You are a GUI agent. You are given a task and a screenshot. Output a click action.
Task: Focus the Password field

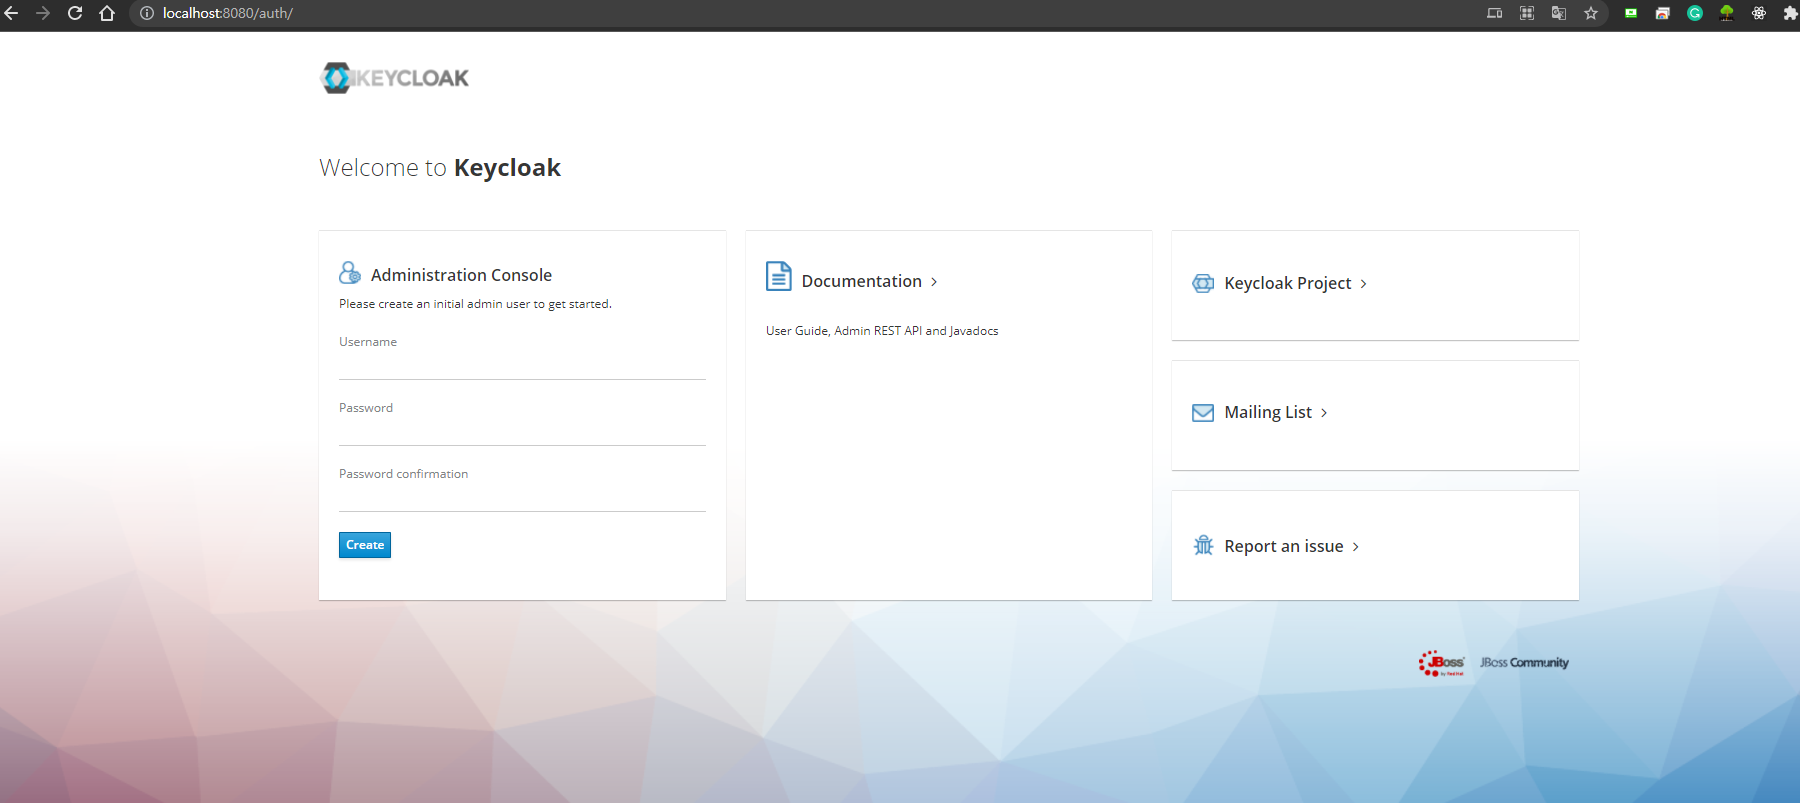click(522, 432)
